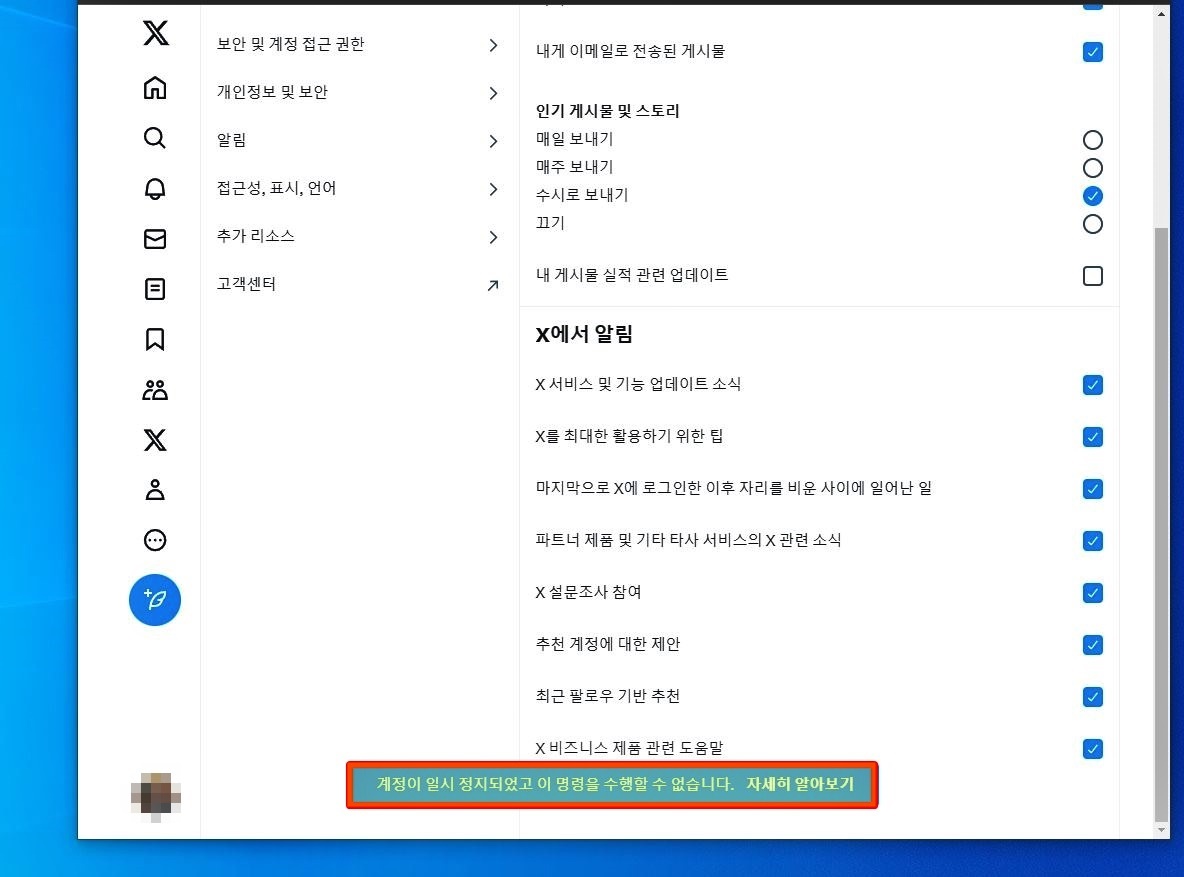Open Messages envelope icon
1184x877 pixels.
[x=155, y=239]
